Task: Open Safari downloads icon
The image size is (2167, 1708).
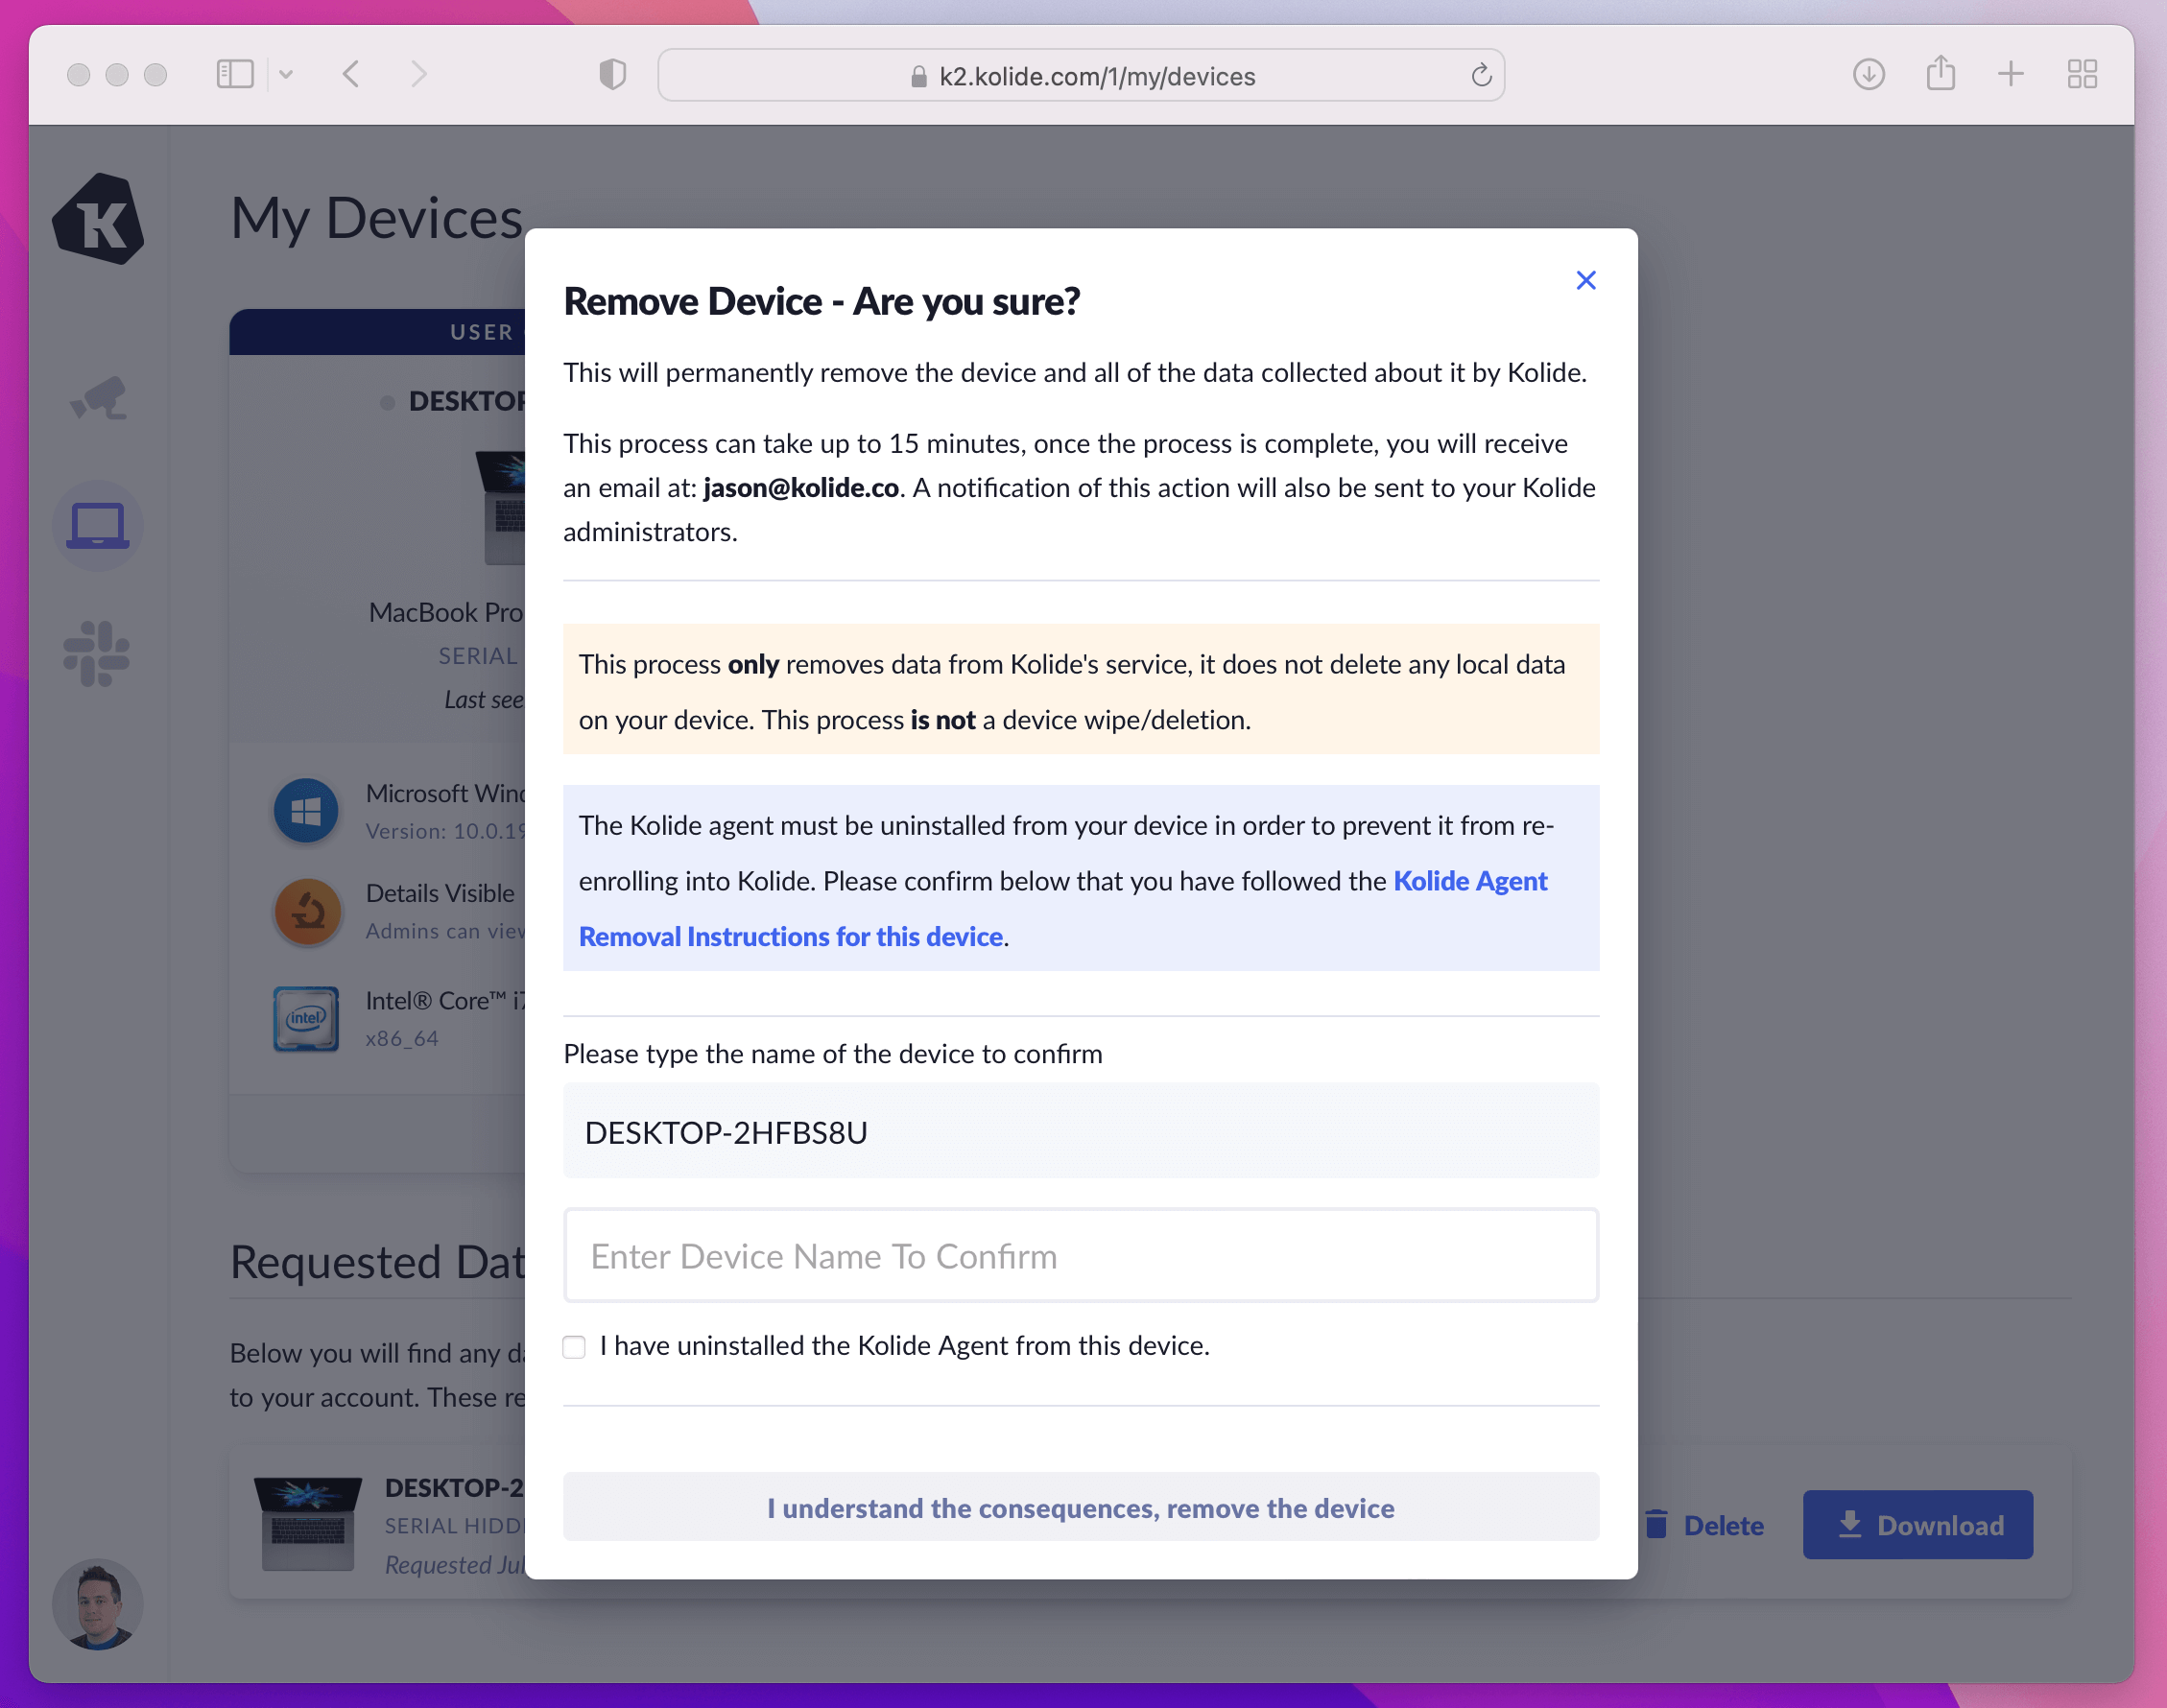Action: point(1868,74)
